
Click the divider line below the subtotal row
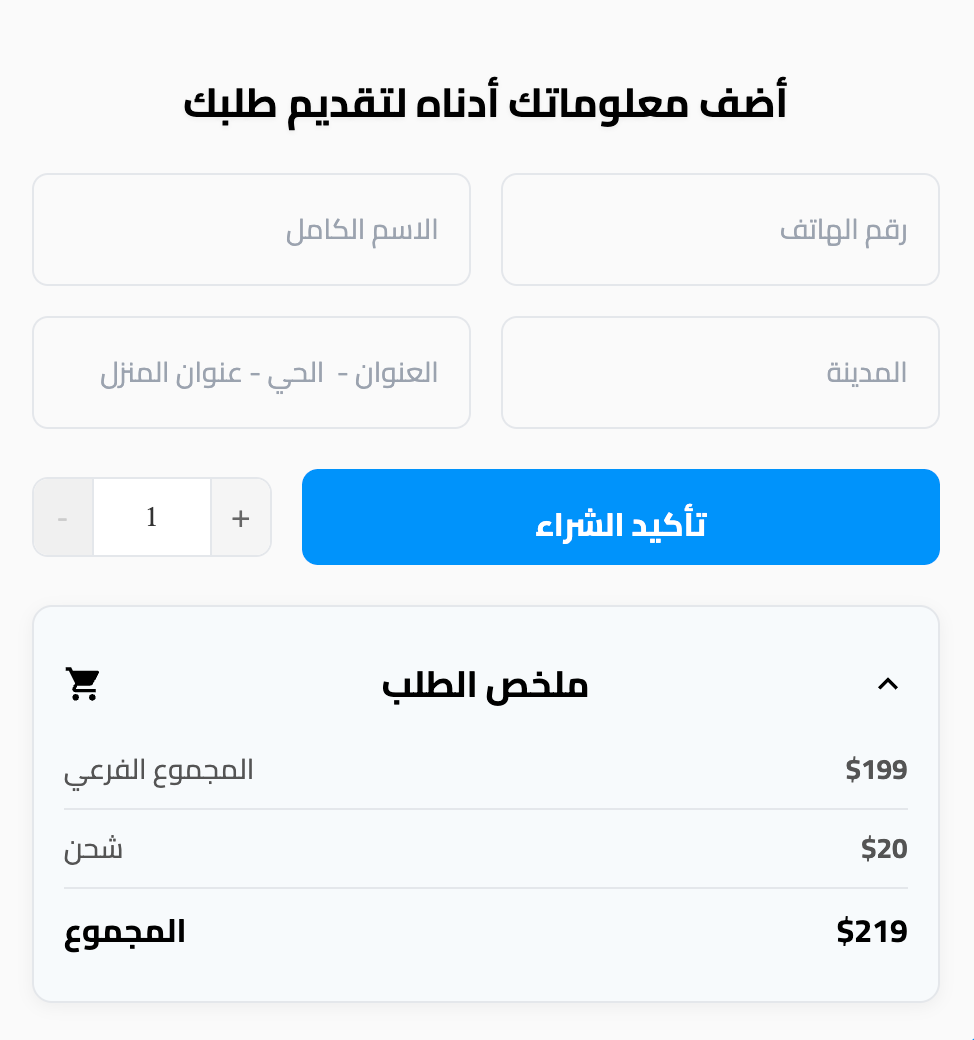pos(486,809)
